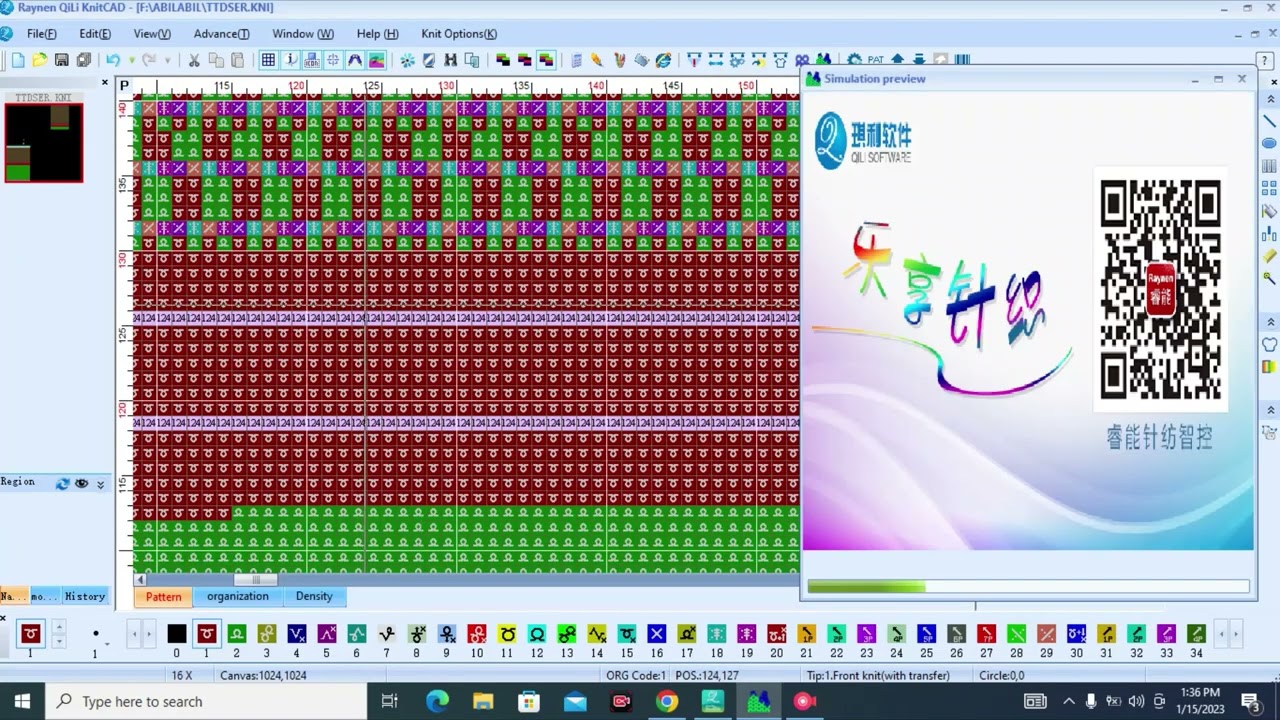Click the barcode icon in toolbar
Viewport: 1280px width, 720px height.
[962, 60]
